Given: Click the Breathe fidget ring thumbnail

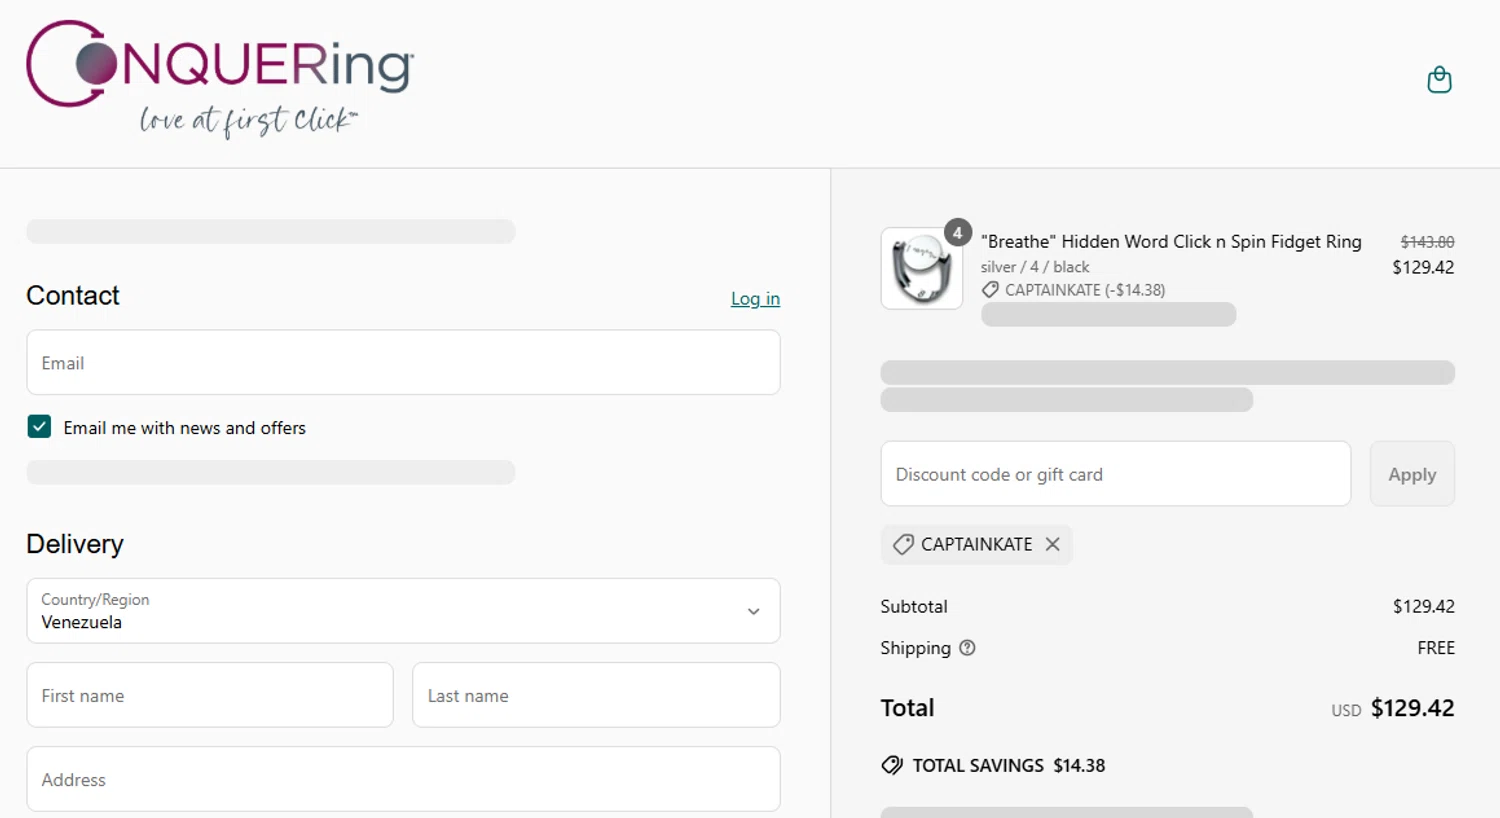Looking at the screenshot, I should pyautogui.click(x=921, y=268).
